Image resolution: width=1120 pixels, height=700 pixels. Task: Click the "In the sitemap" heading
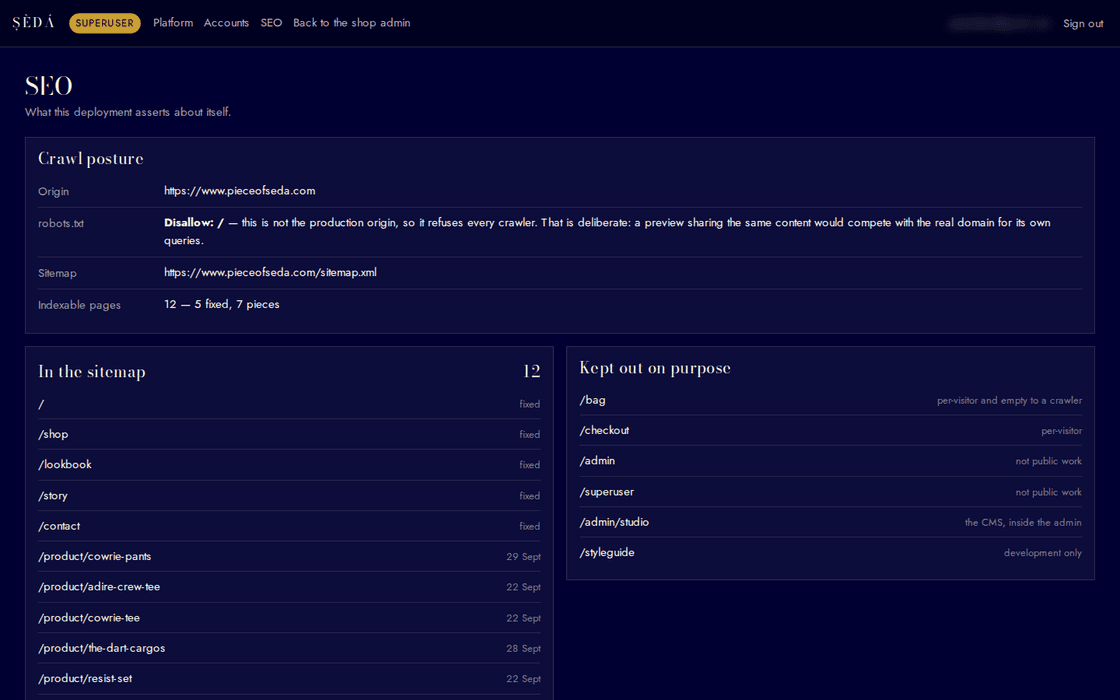coord(91,371)
